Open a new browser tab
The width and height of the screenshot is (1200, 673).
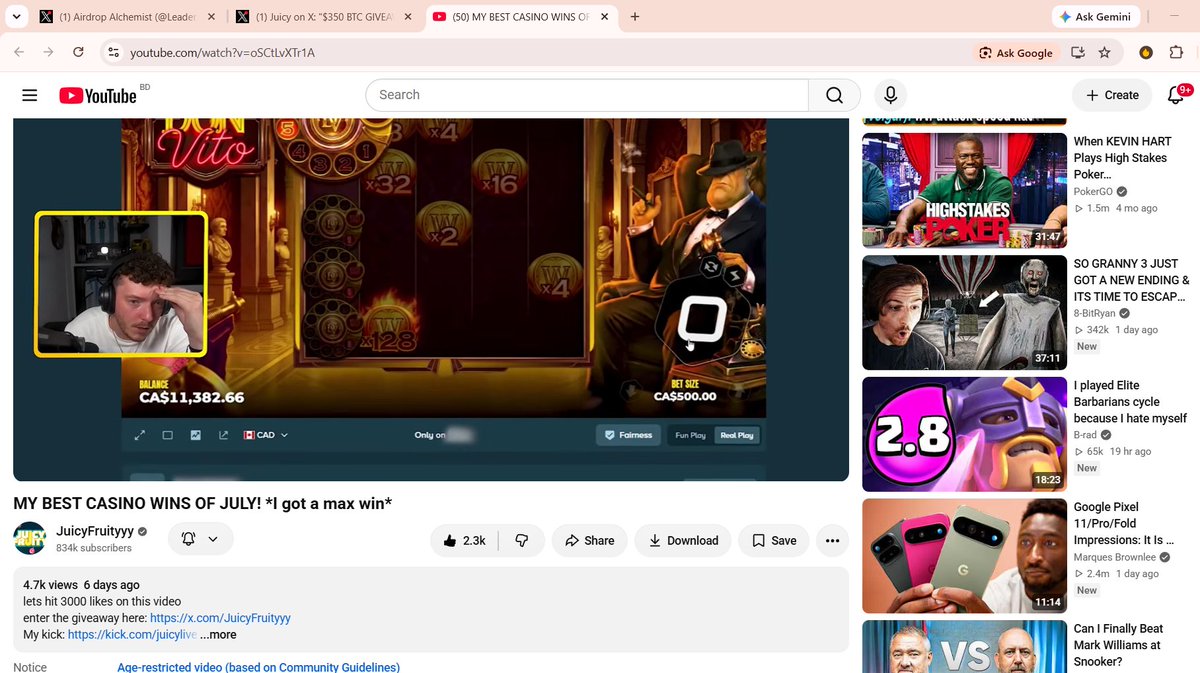click(635, 17)
